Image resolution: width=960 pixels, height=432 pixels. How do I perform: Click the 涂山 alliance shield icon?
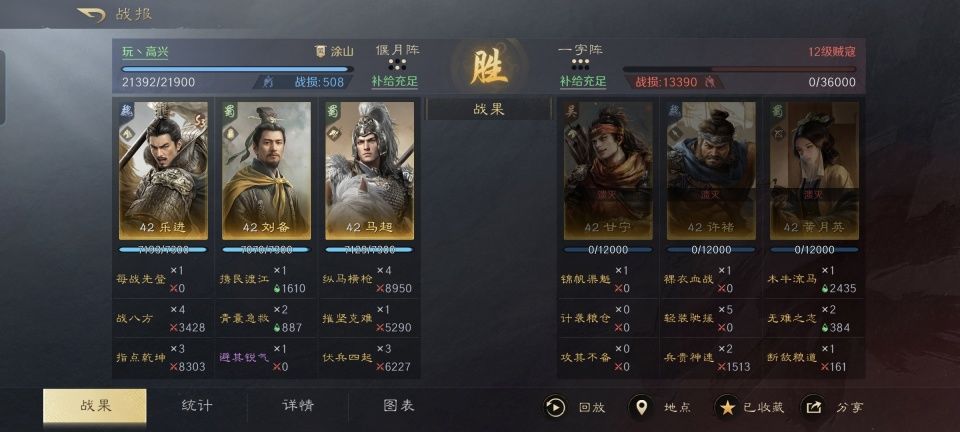point(320,51)
